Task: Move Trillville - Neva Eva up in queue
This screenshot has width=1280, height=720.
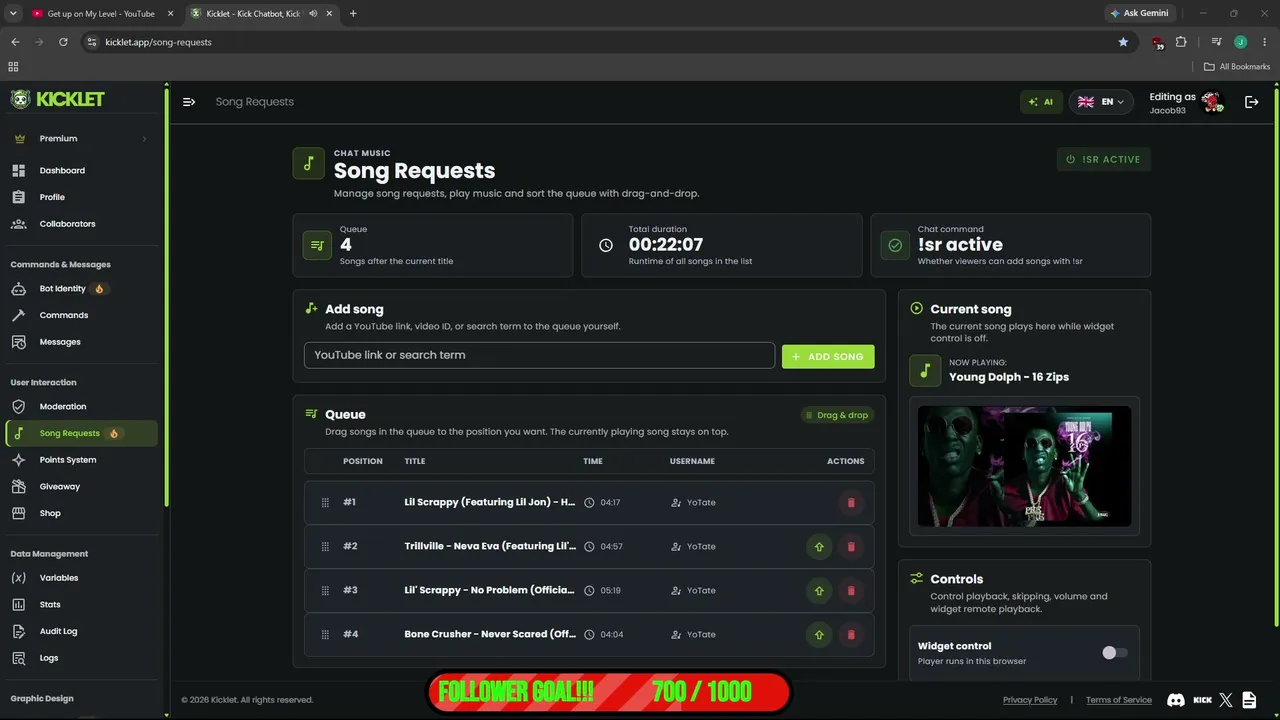Action: pyautogui.click(x=819, y=546)
